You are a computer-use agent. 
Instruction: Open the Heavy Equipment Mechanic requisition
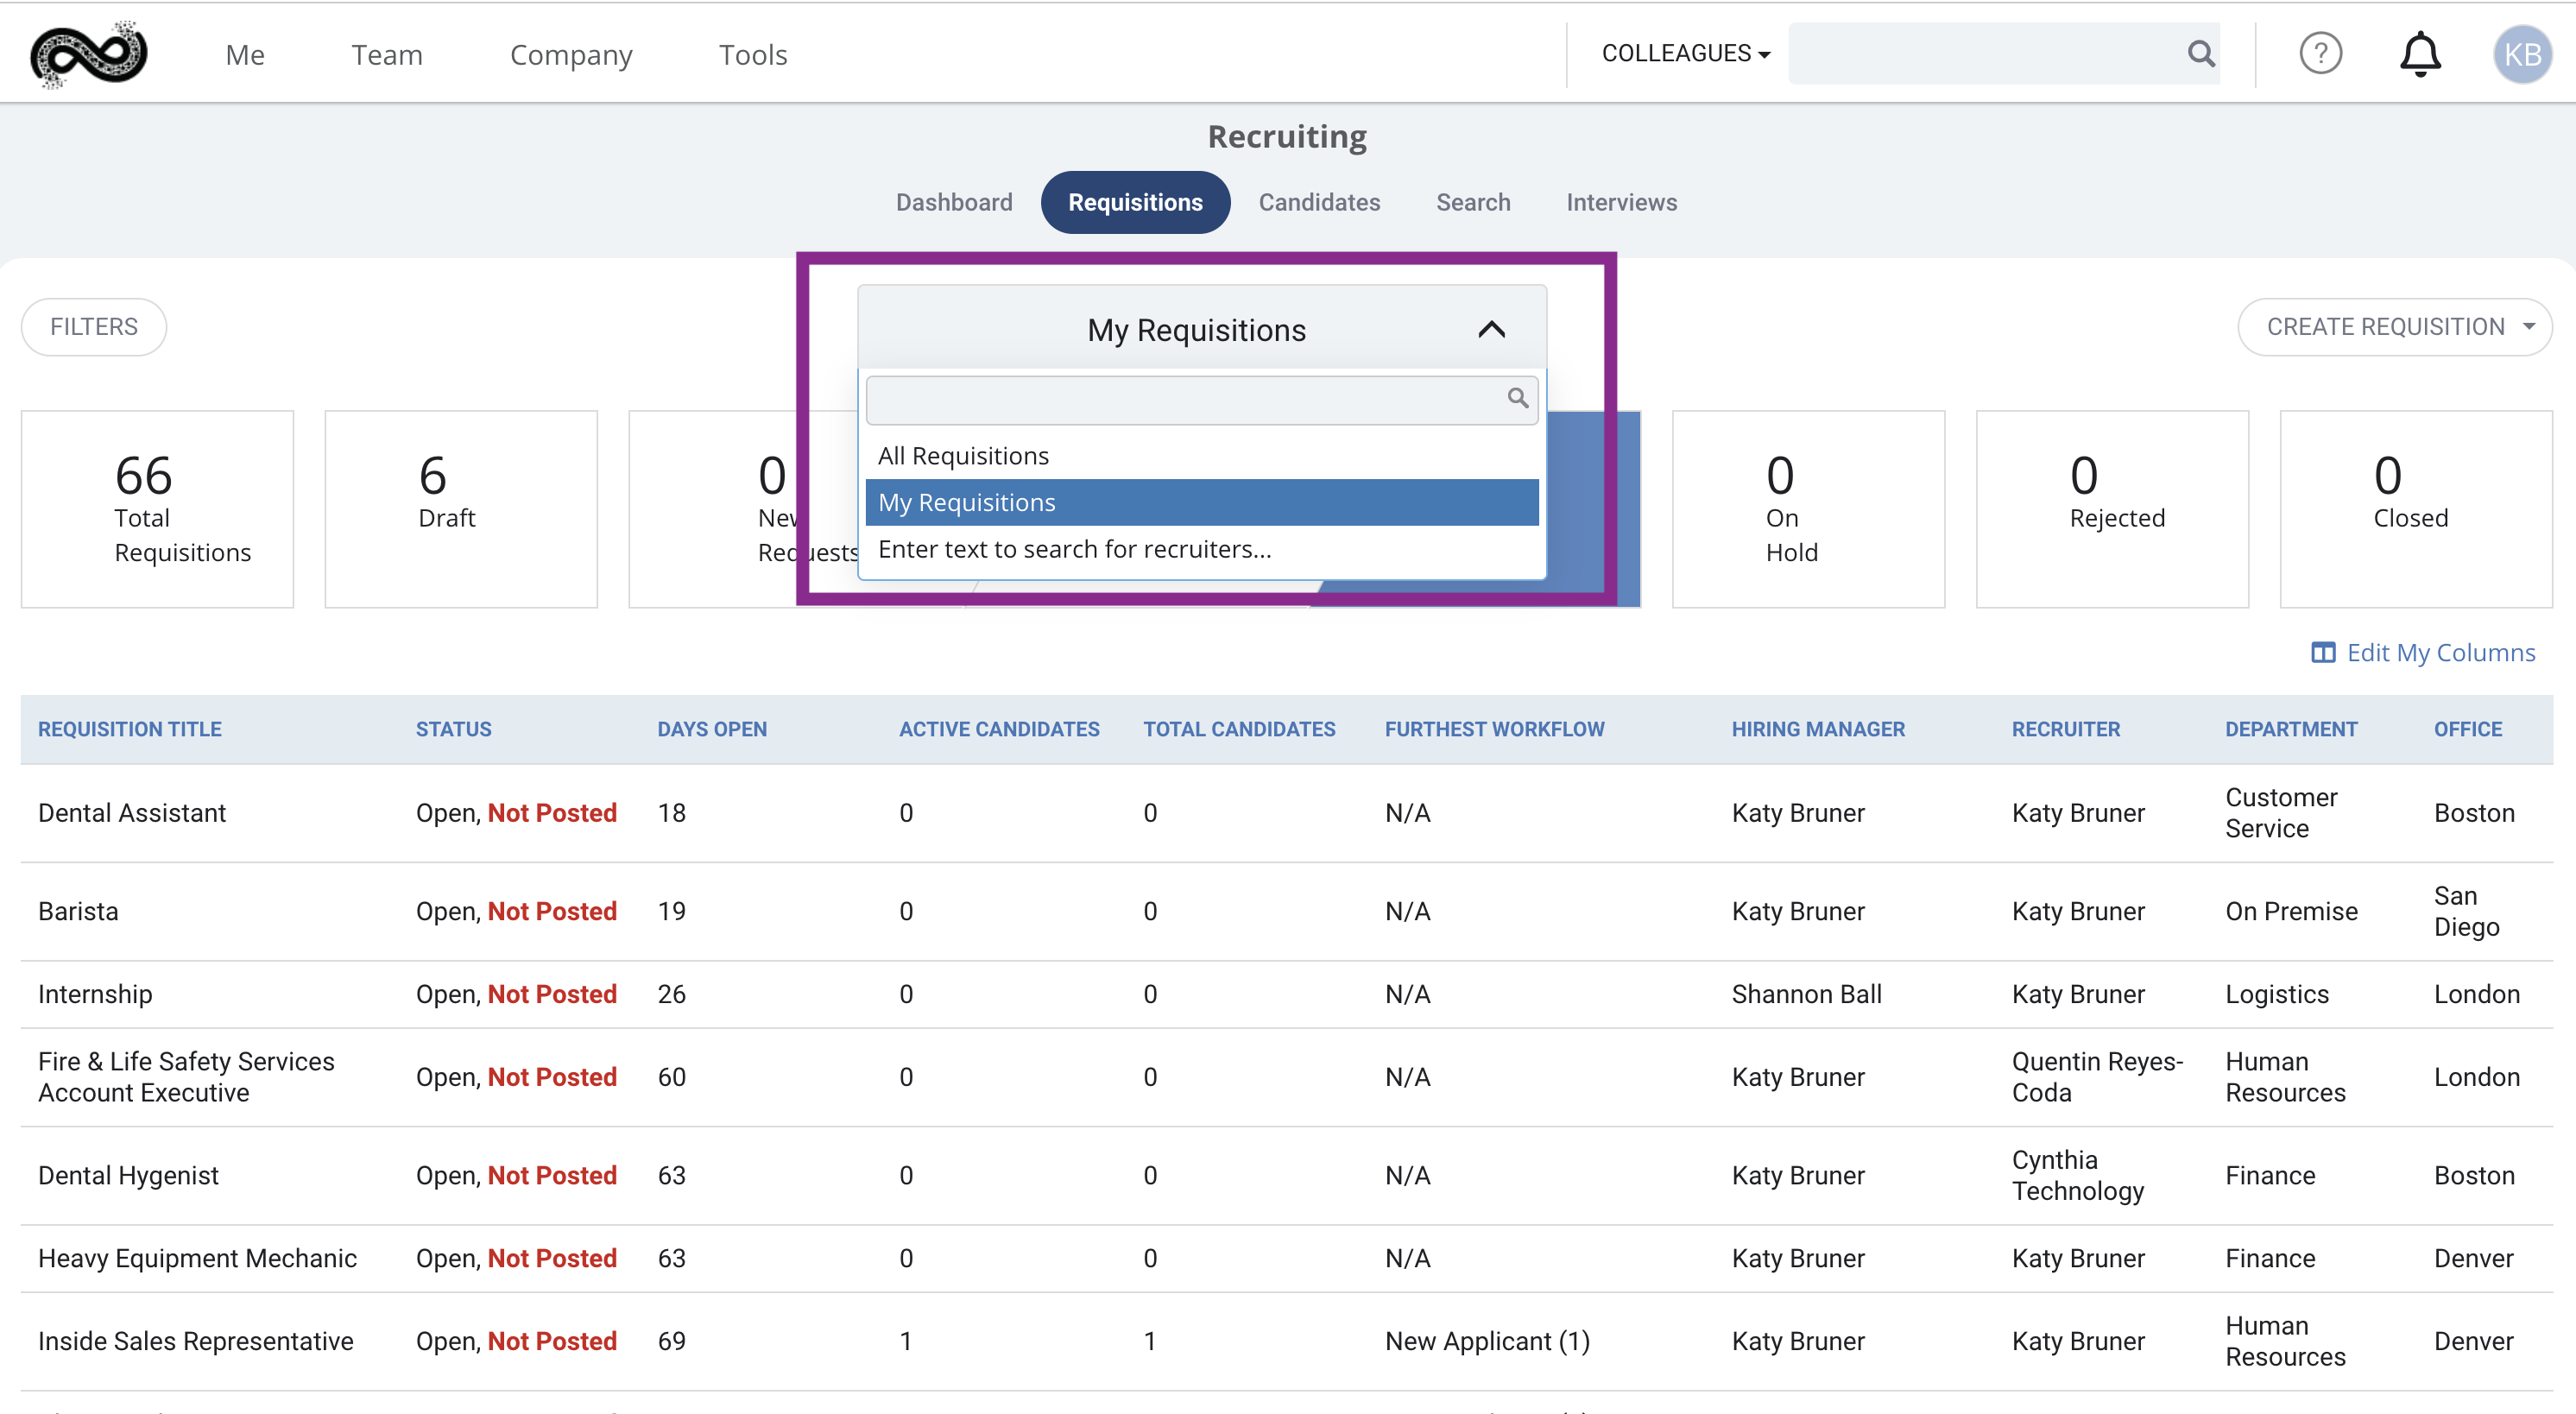click(197, 1259)
